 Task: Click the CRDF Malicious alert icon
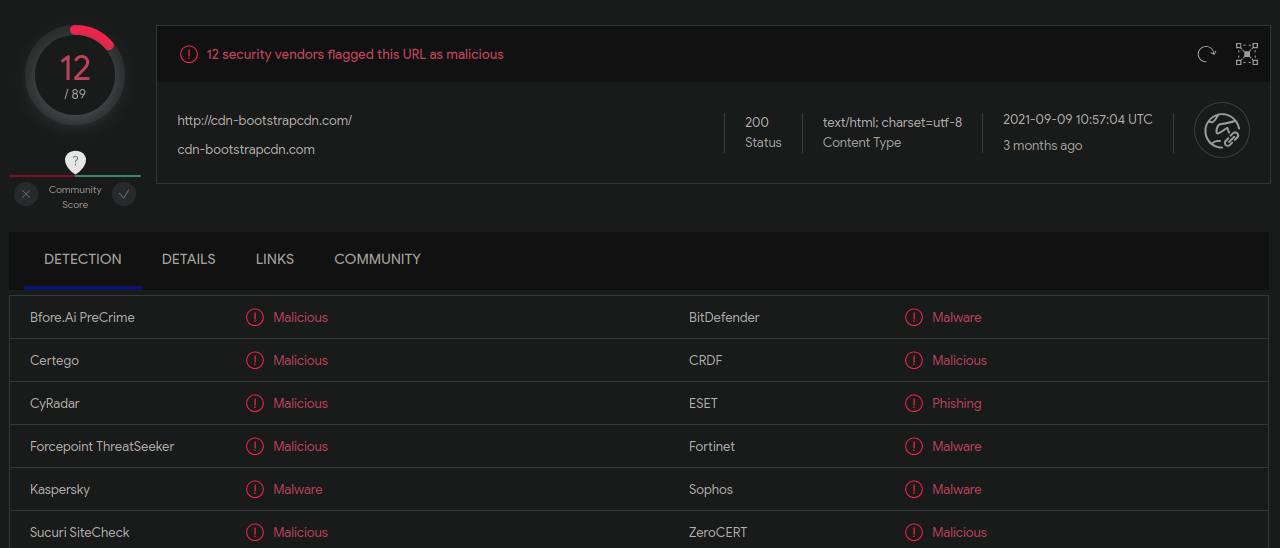click(x=914, y=360)
